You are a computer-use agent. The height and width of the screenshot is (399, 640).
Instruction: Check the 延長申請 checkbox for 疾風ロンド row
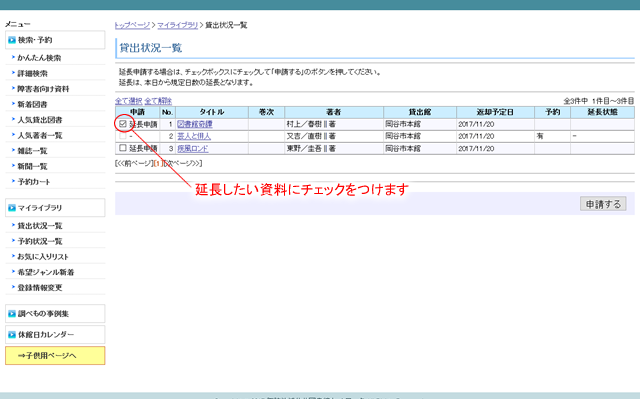(122, 148)
